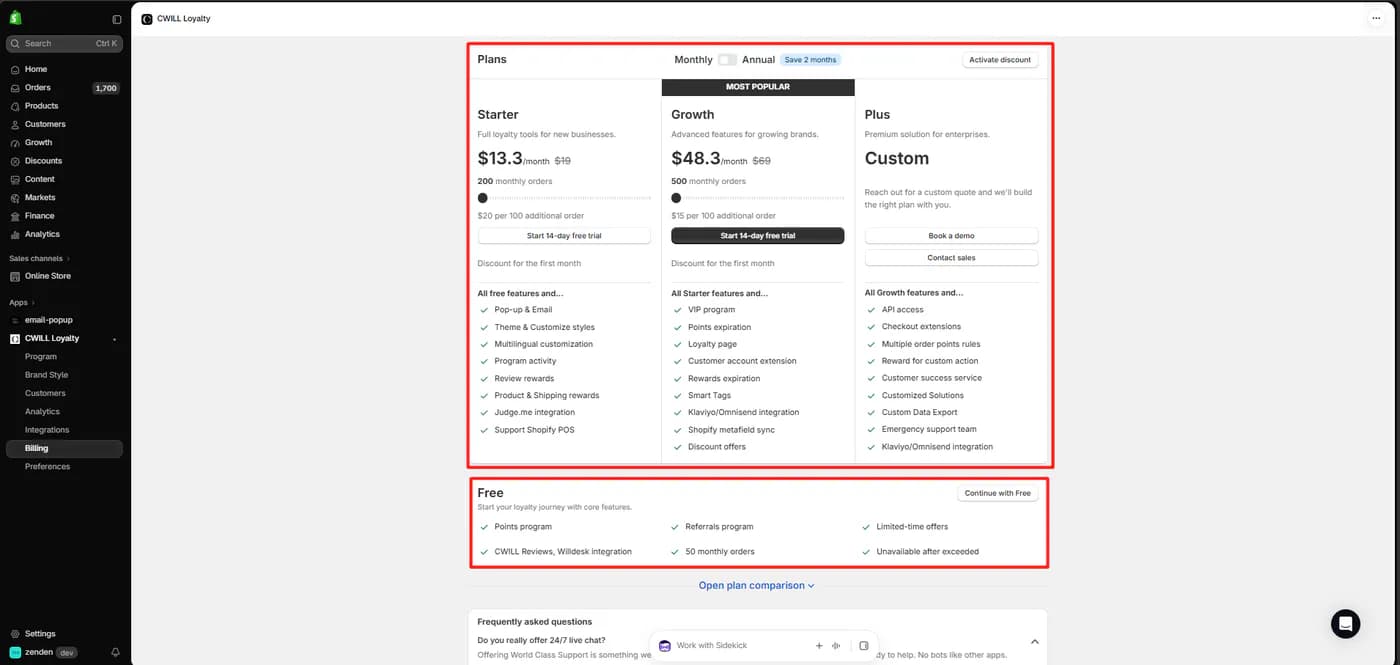Click API access feature text

coord(903,310)
